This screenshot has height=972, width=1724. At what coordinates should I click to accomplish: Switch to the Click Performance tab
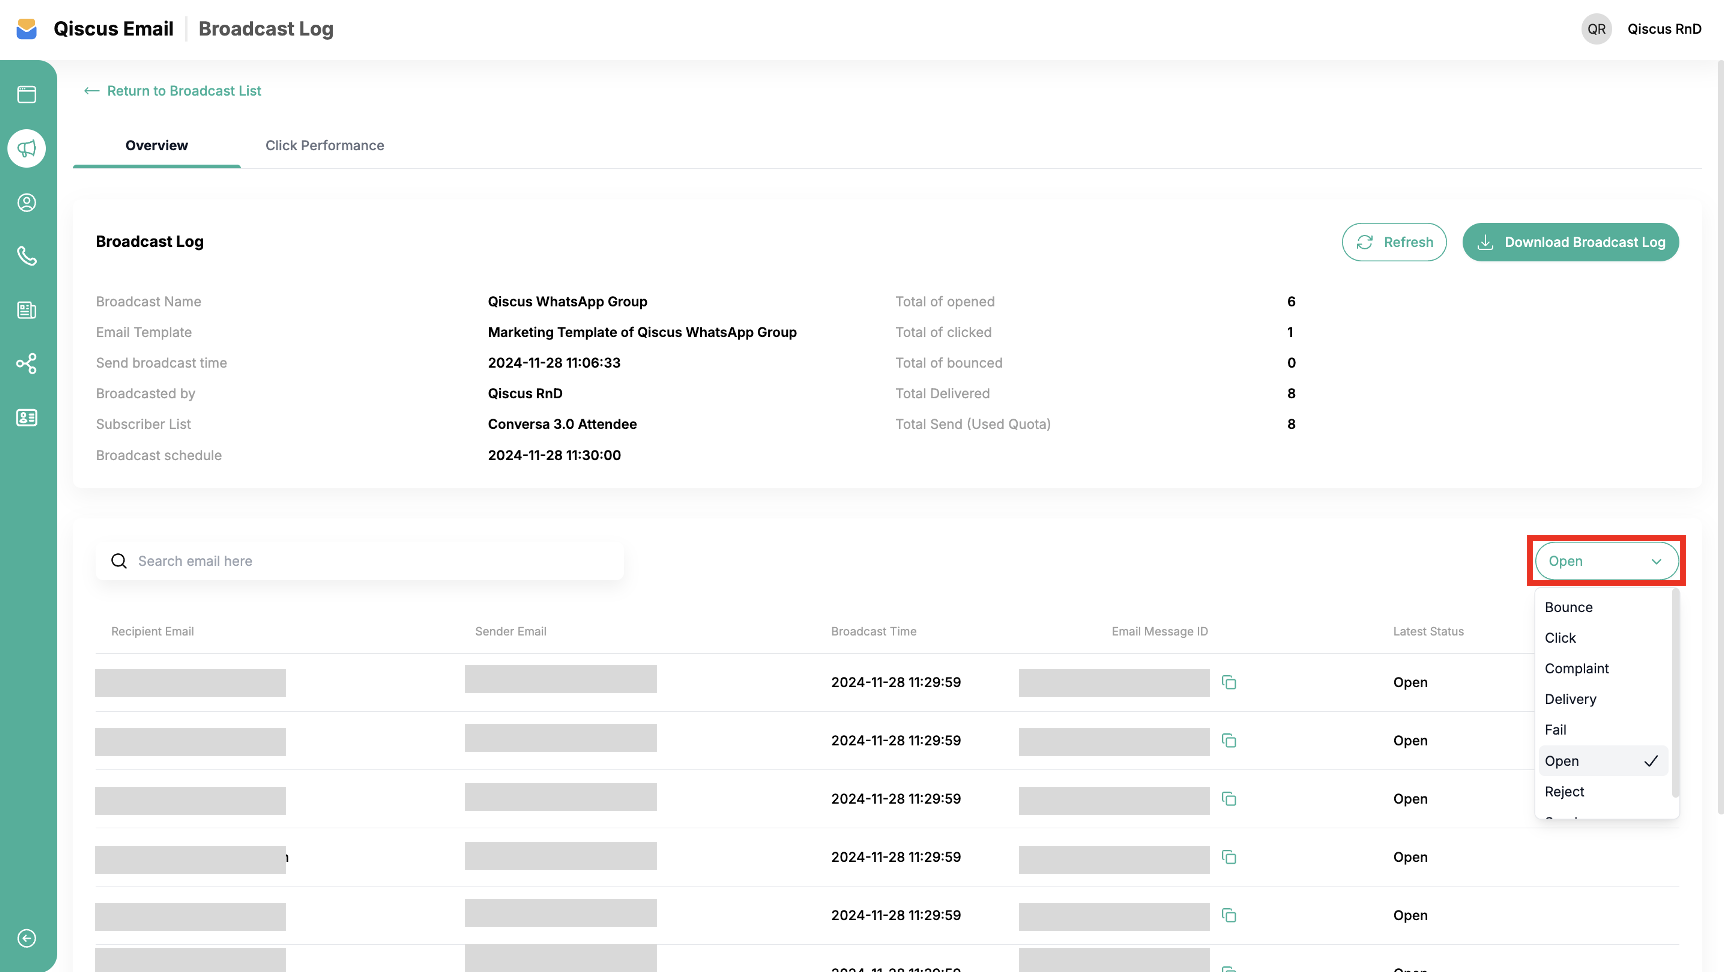click(325, 146)
